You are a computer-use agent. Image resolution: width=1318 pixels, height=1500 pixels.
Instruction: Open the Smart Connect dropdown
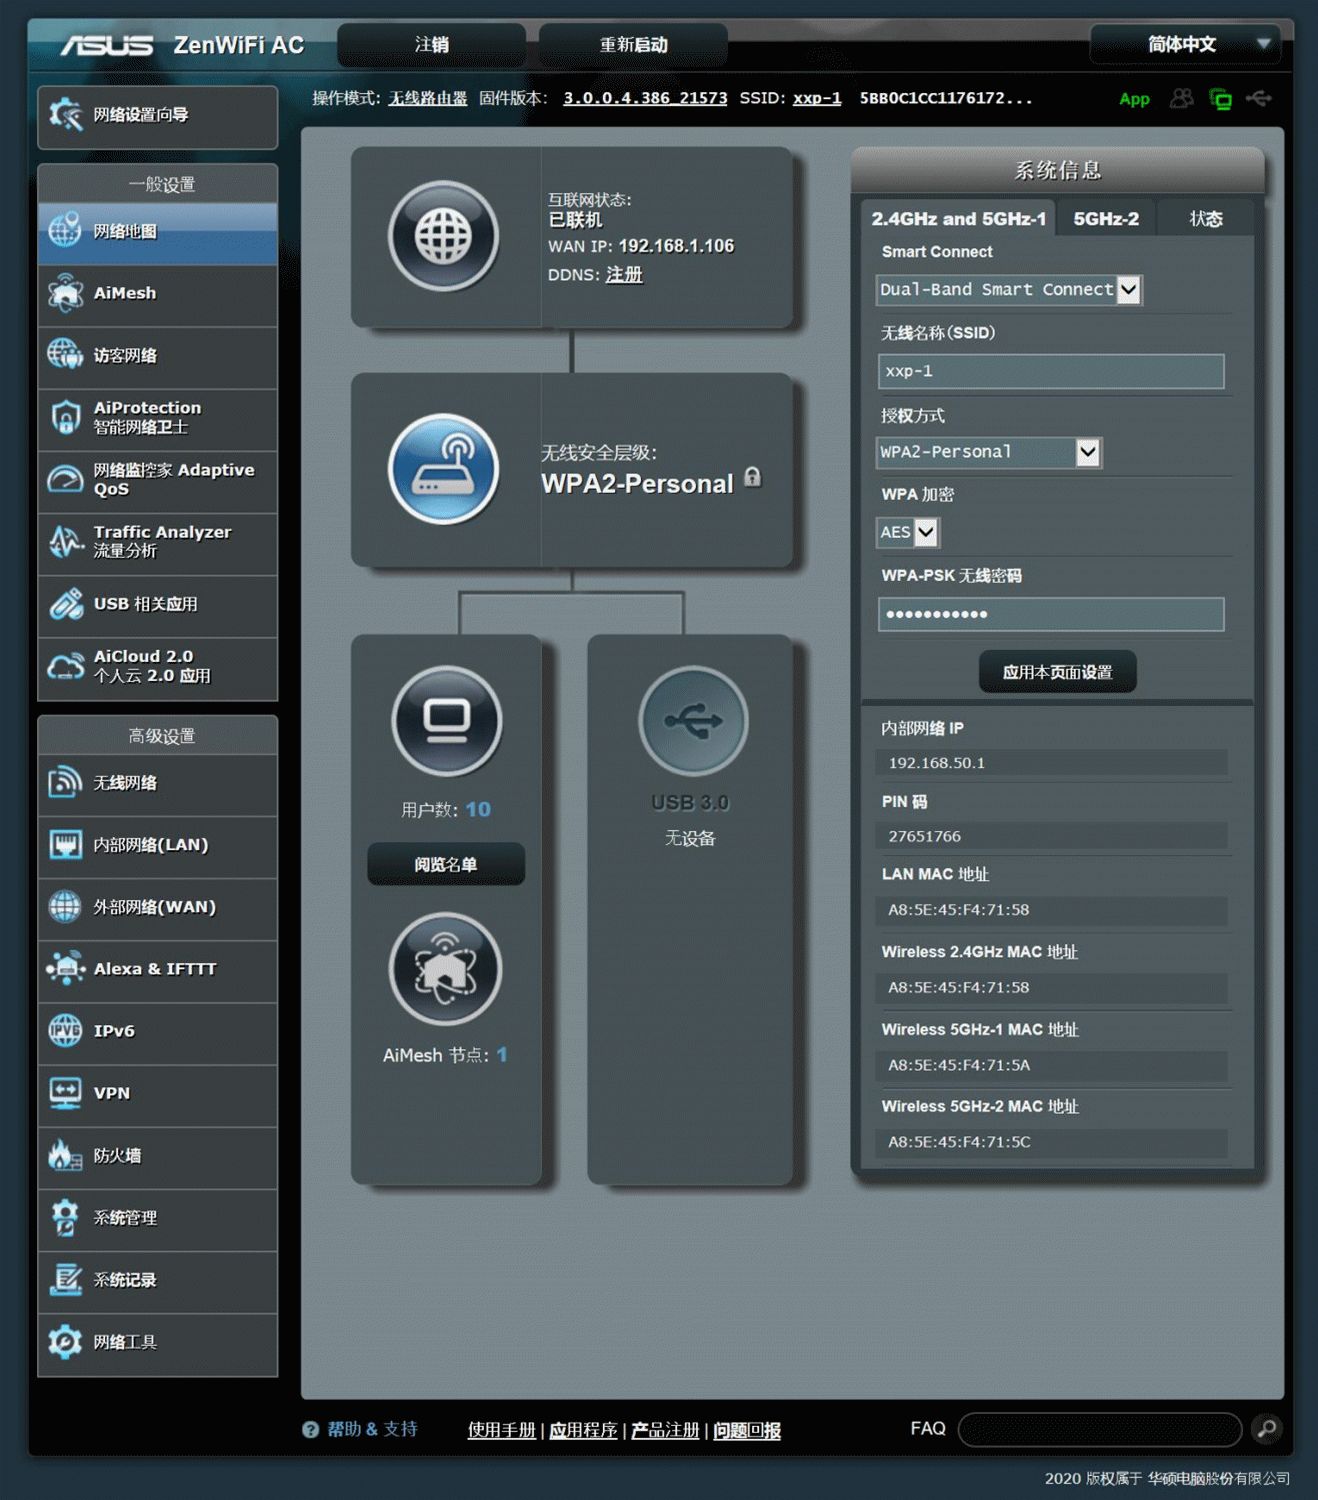[1008, 290]
